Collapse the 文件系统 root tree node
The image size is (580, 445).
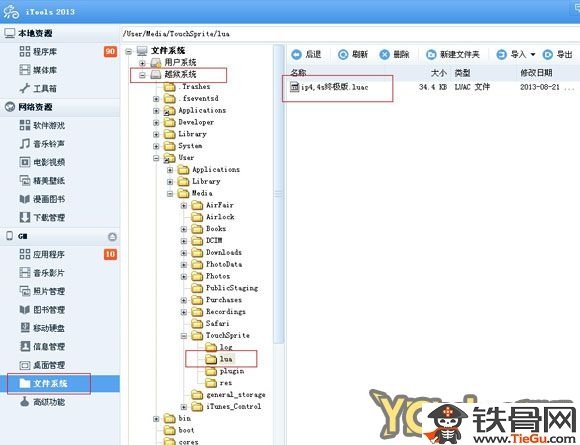[129, 51]
